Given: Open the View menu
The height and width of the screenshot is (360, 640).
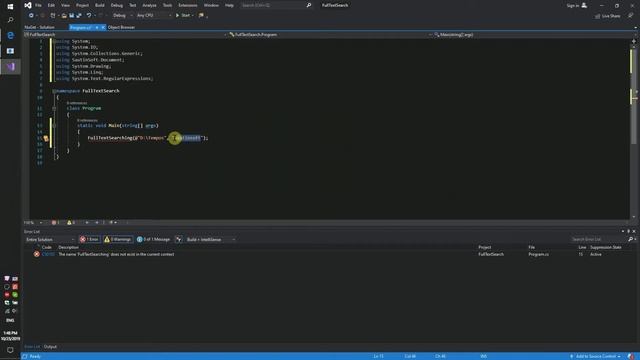Looking at the screenshot, I should click(x=65, y=5).
